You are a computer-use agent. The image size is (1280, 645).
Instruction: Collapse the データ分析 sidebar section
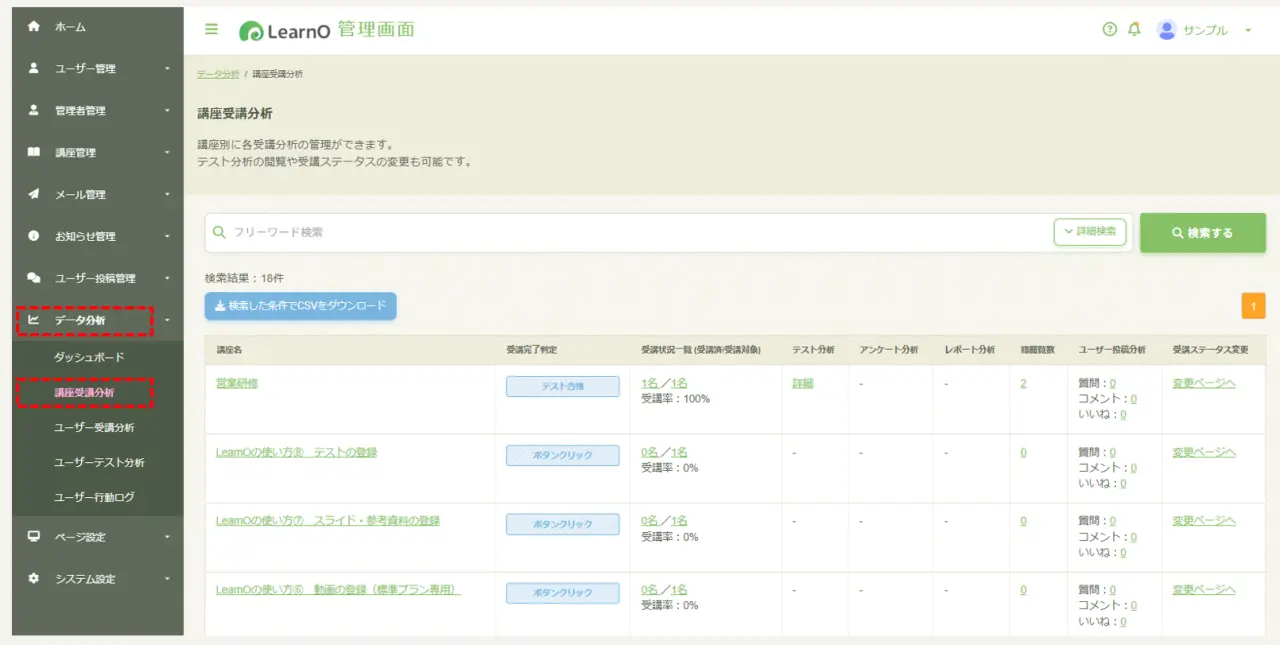pos(85,321)
